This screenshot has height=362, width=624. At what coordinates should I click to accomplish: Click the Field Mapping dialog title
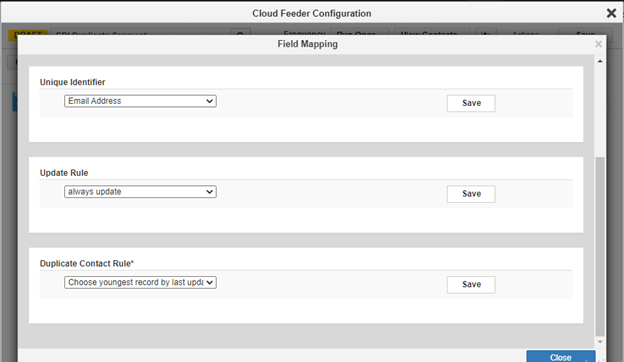pyautogui.click(x=308, y=44)
